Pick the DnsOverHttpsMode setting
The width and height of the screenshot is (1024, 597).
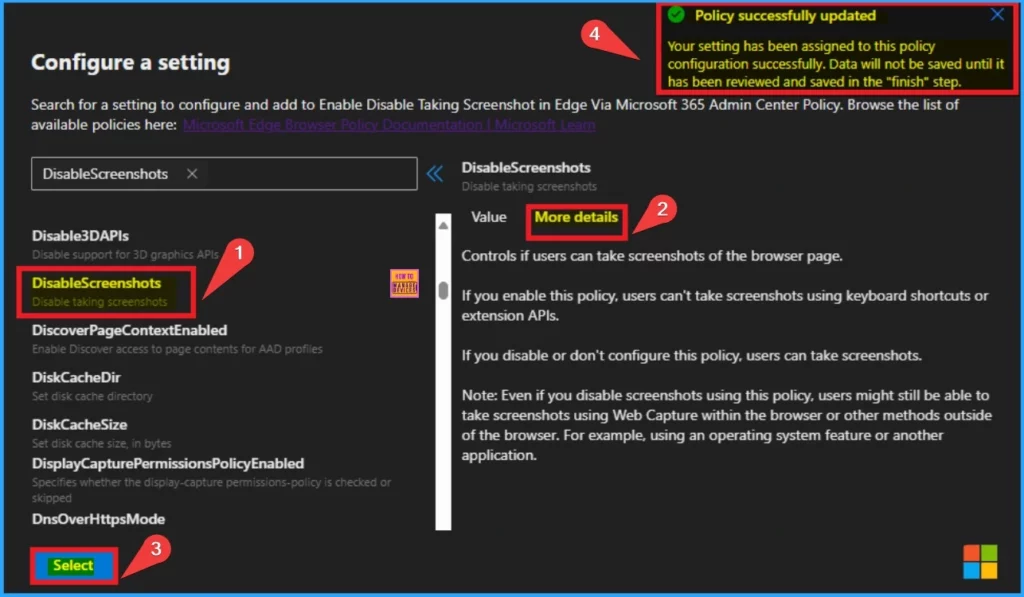pyautogui.click(x=98, y=519)
